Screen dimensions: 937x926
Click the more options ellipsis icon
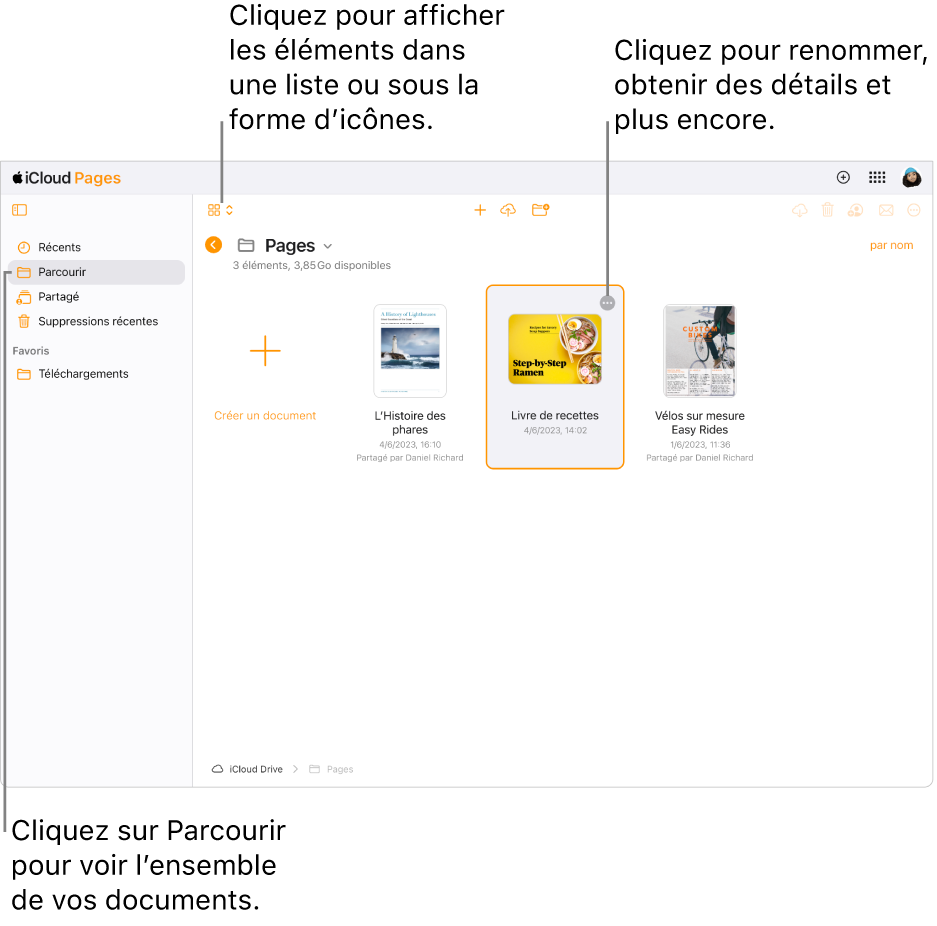click(x=915, y=210)
